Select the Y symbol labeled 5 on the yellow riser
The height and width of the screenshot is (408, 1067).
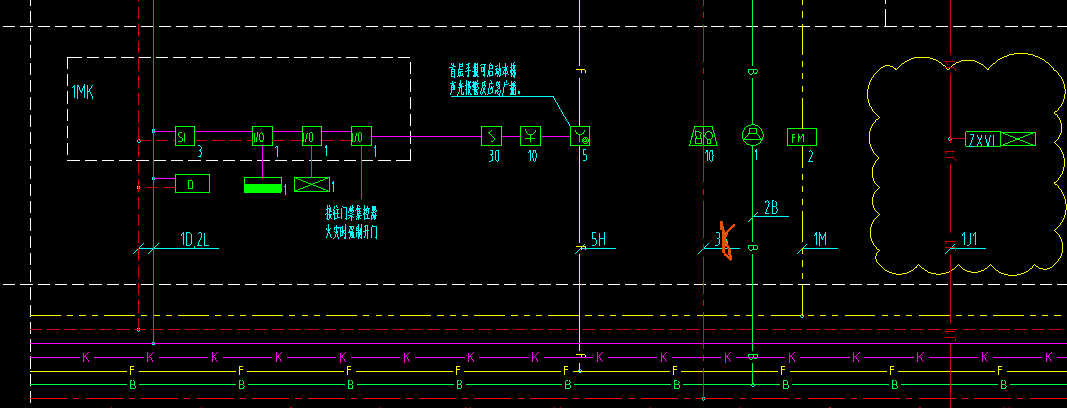[x=580, y=136]
